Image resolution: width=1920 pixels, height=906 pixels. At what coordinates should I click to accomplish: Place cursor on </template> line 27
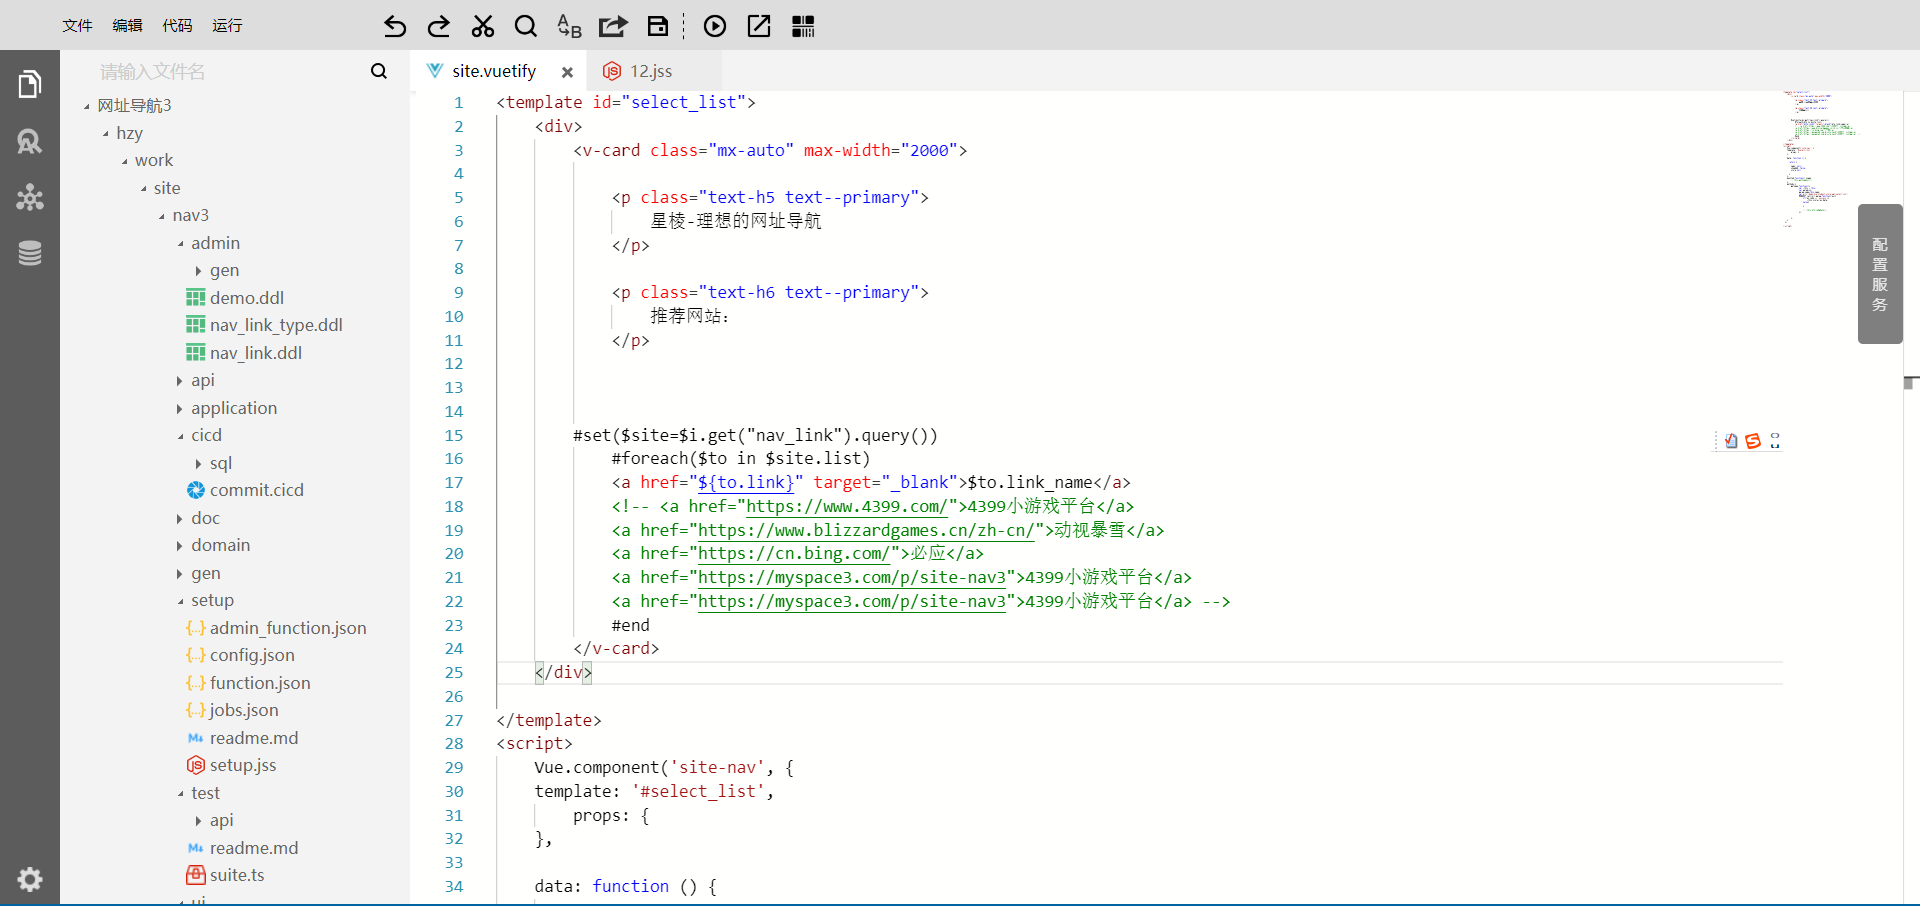point(549,720)
